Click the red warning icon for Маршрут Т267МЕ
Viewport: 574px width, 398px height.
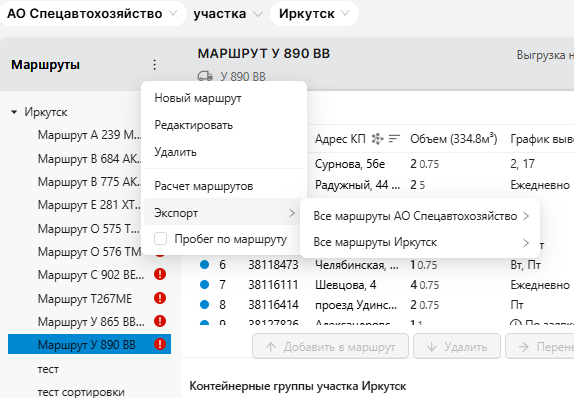coord(160,298)
